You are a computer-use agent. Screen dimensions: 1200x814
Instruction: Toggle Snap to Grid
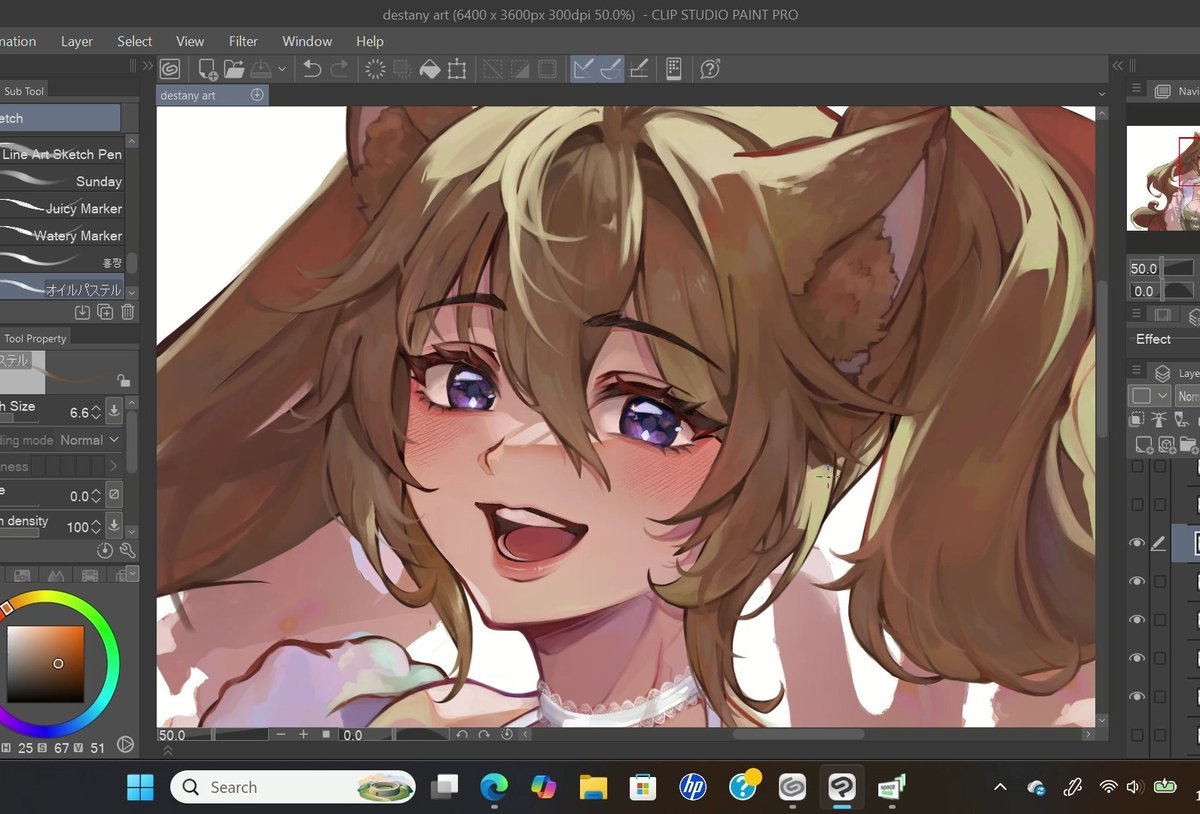pyautogui.click(x=639, y=69)
